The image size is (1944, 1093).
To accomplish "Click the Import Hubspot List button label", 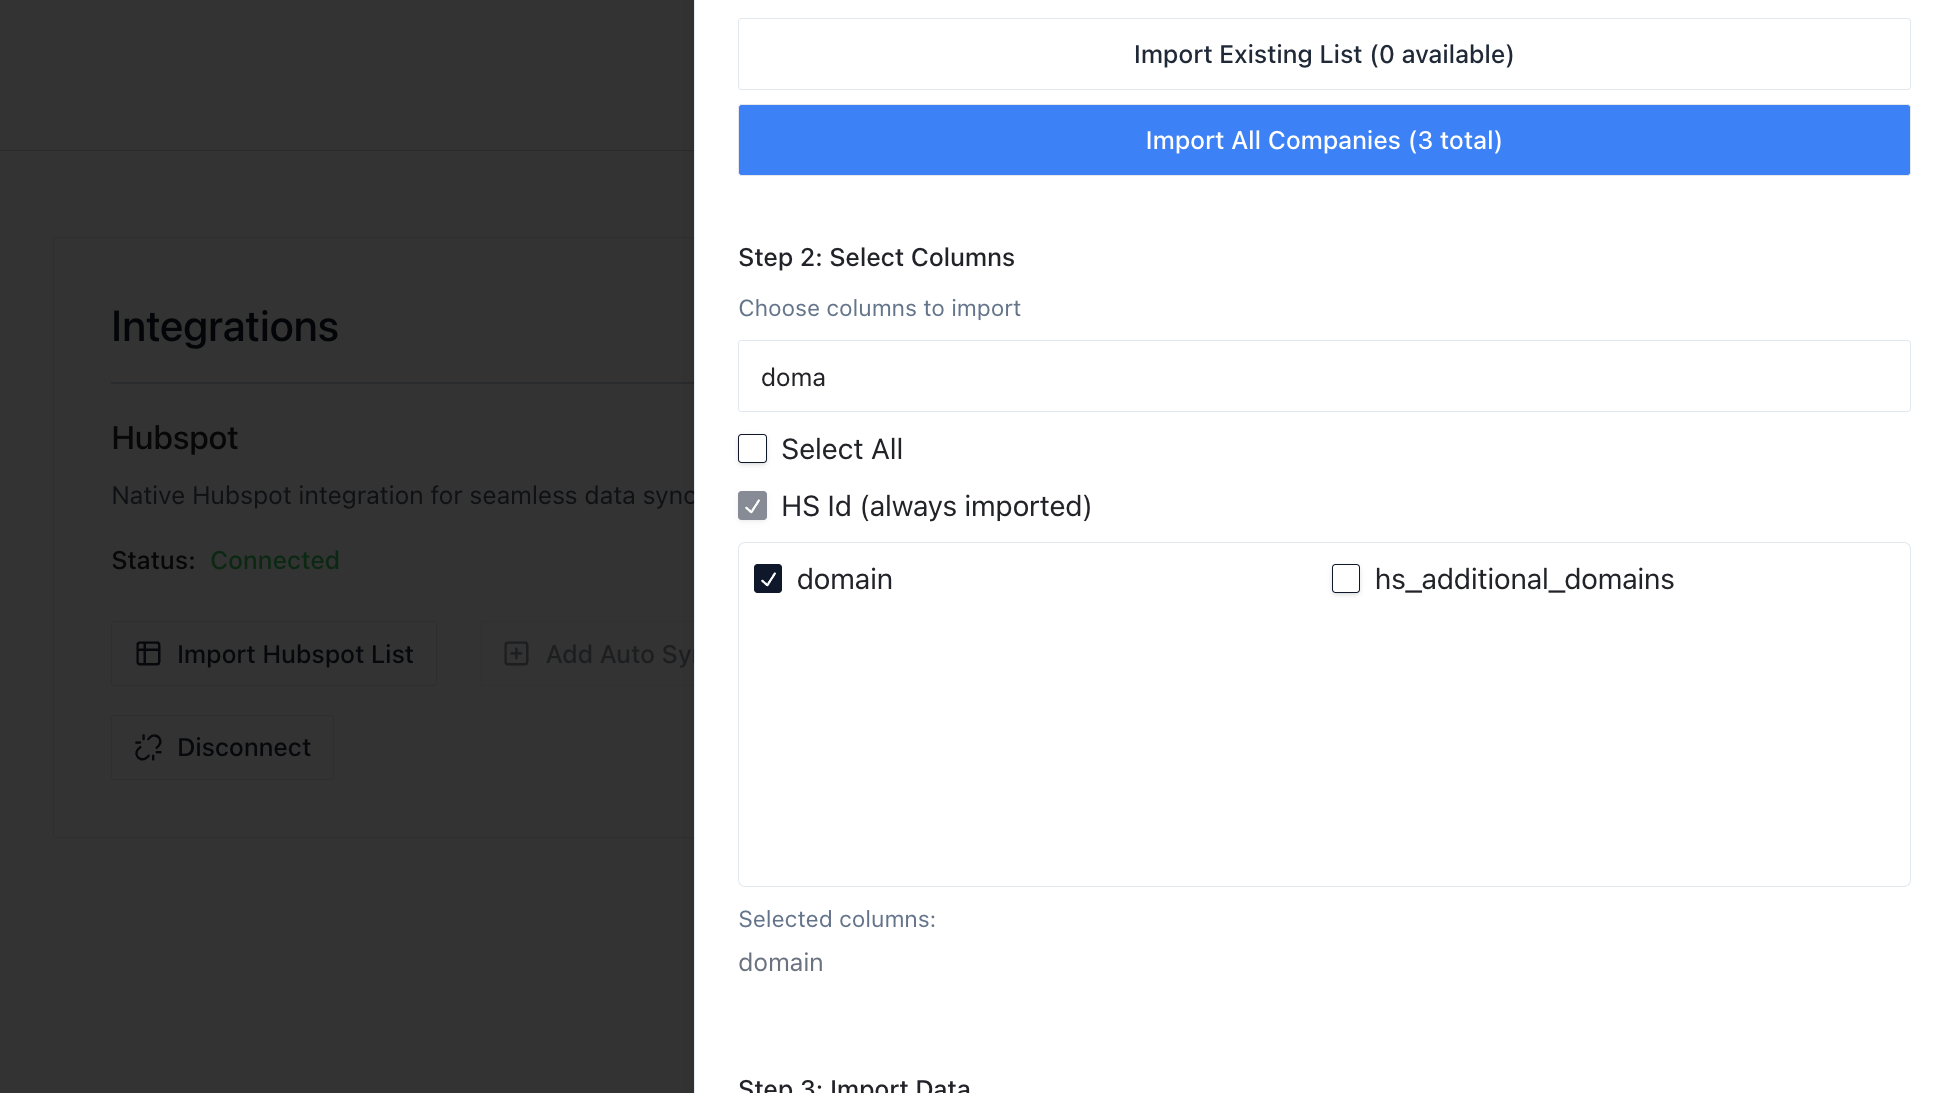I will point(295,654).
